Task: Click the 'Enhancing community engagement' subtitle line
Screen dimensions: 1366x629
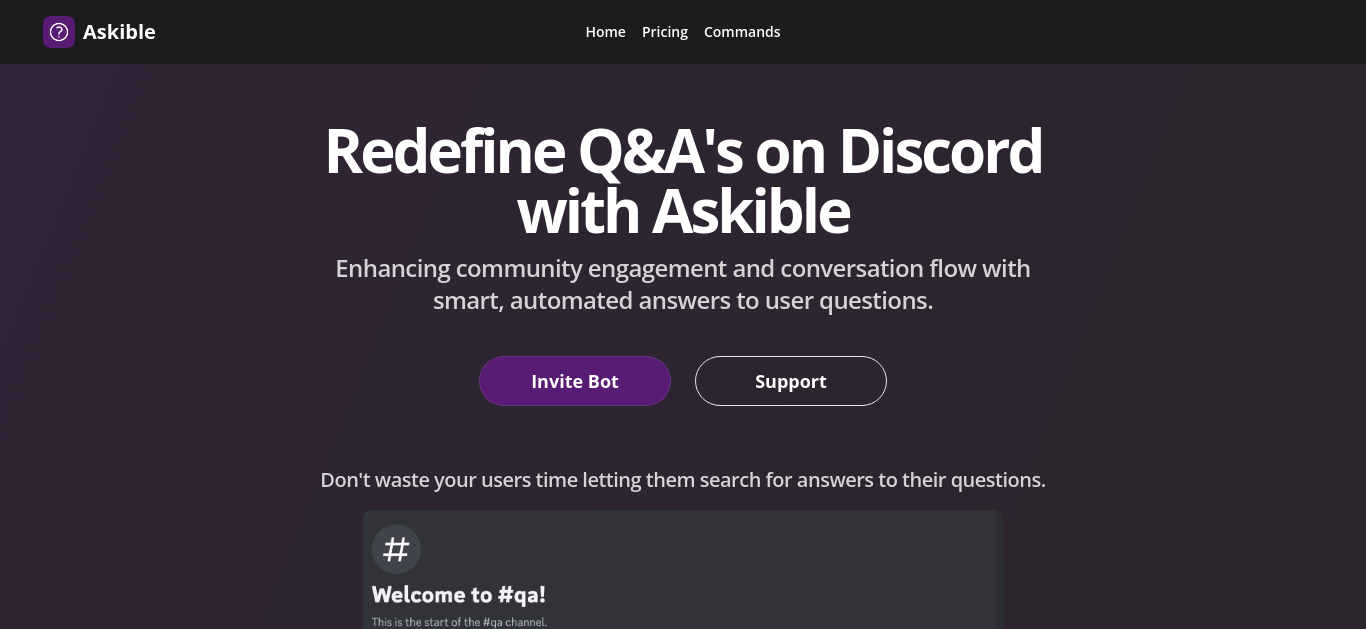Action: pyautogui.click(x=683, y=269)
